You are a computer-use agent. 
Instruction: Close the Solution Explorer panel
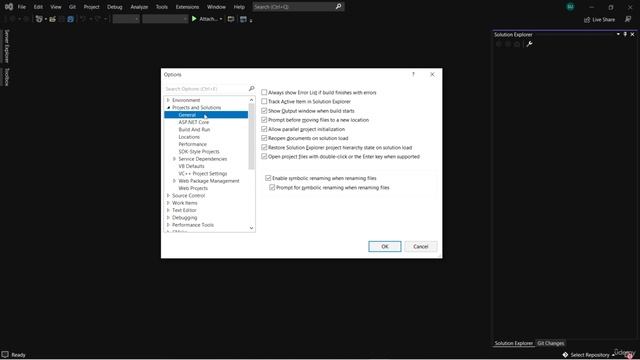click(x=632, y=34)
